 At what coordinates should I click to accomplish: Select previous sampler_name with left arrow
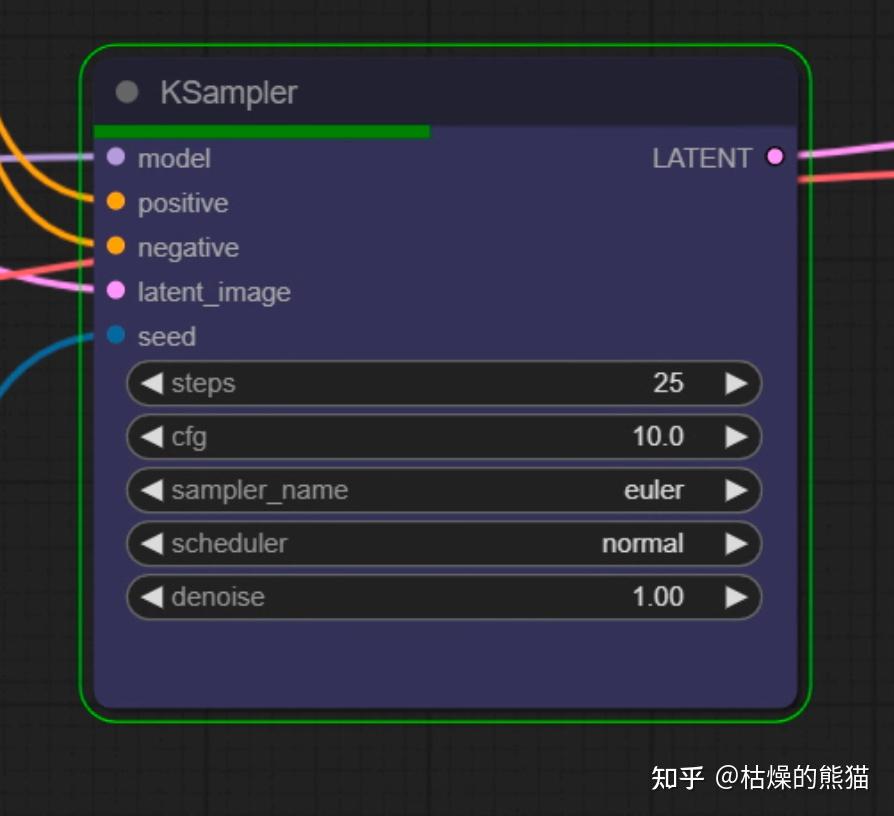(152, 490)
